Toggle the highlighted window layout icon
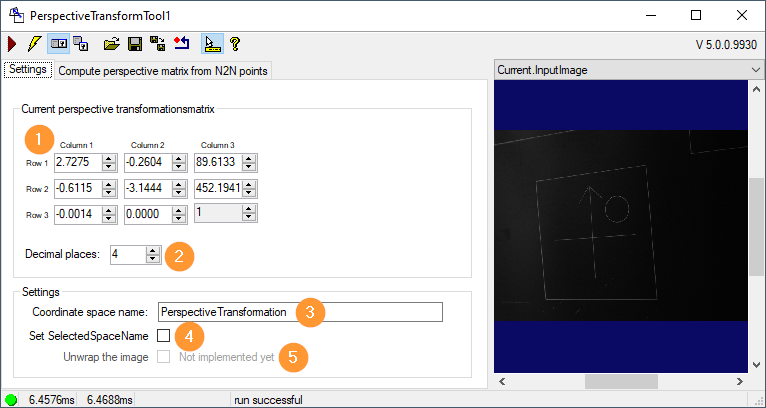This screenshot has height=408, width=766. coord(59,44)
